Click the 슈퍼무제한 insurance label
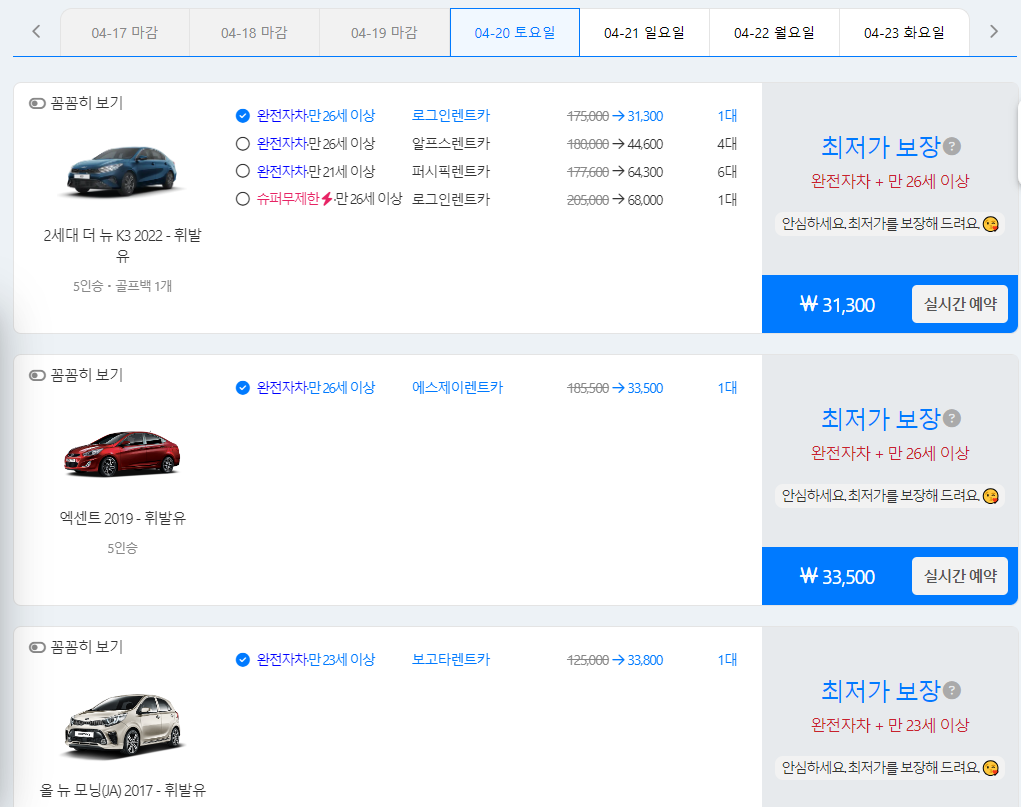This screenshot has width=1021, height=807. [x=288, y=199]
